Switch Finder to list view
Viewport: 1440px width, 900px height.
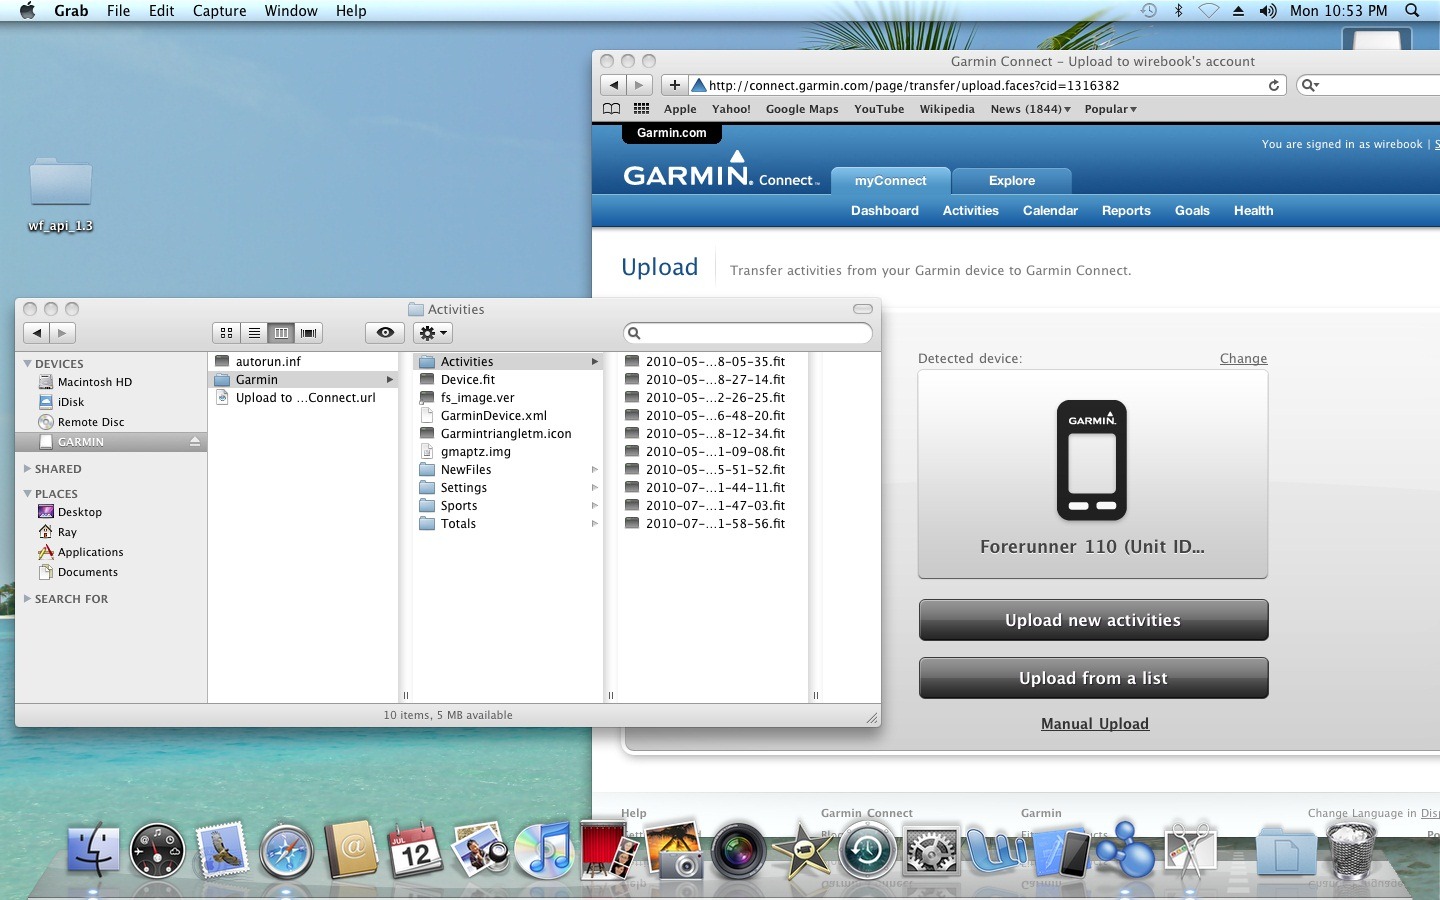tap(254, 333)
